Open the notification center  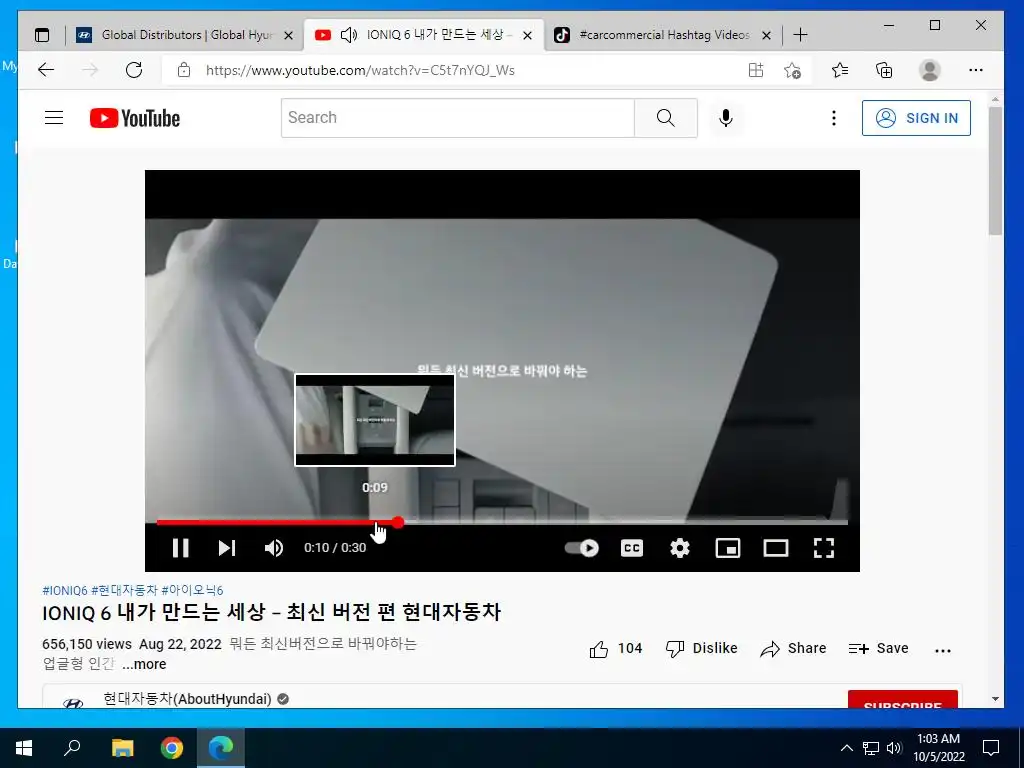pos(991,748)
